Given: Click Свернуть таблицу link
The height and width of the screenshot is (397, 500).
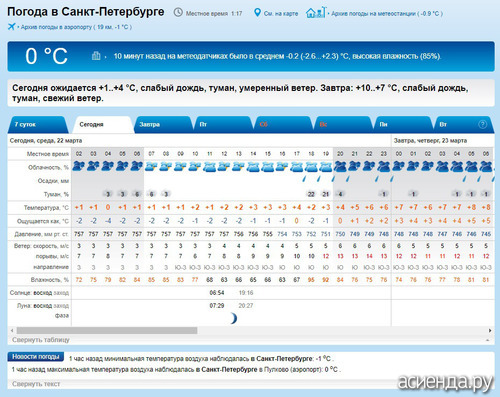Looking at the screenshot, I should pyautogui.click(x=41, y=340).
